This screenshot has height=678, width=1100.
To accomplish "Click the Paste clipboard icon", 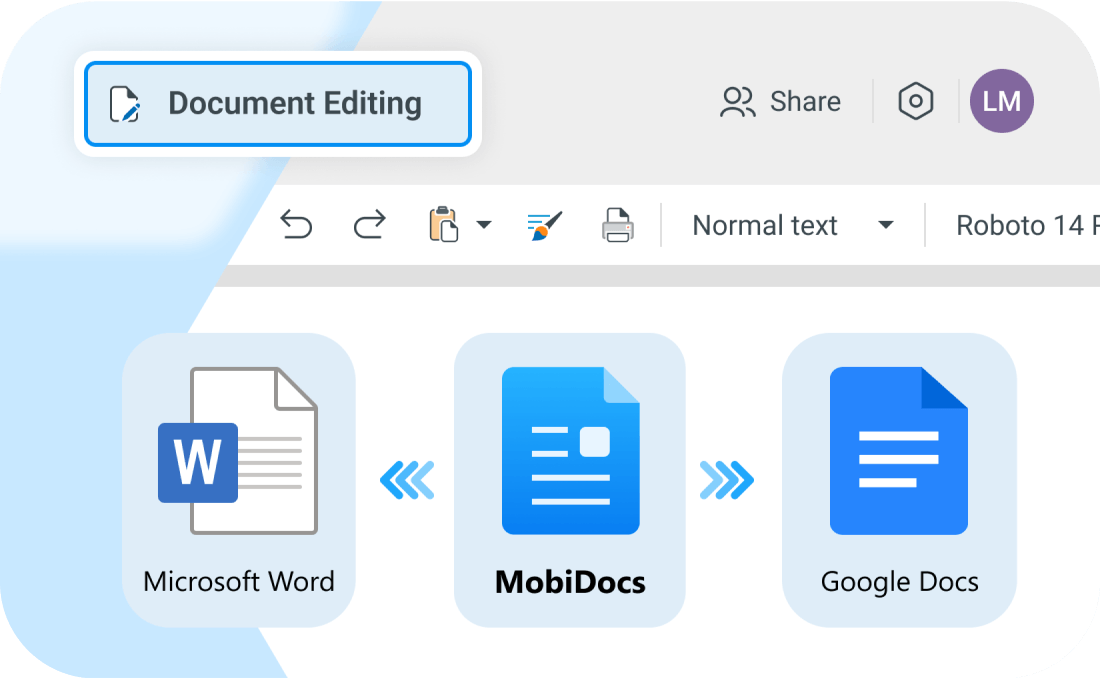I will (443, 225).
